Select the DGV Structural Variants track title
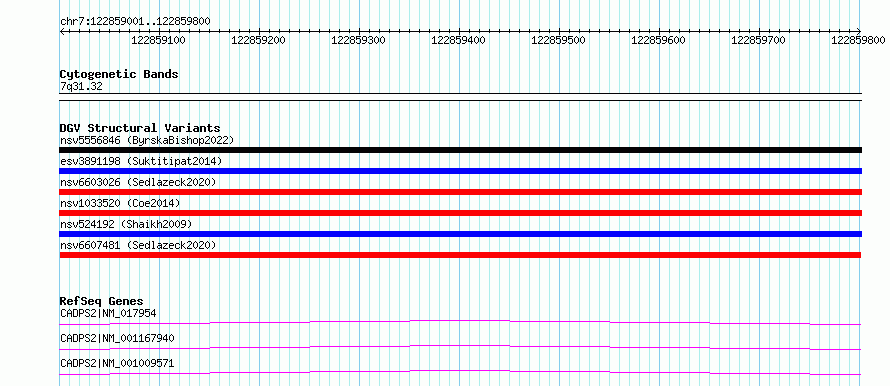The image size is (890, 386). pos(140,128)
